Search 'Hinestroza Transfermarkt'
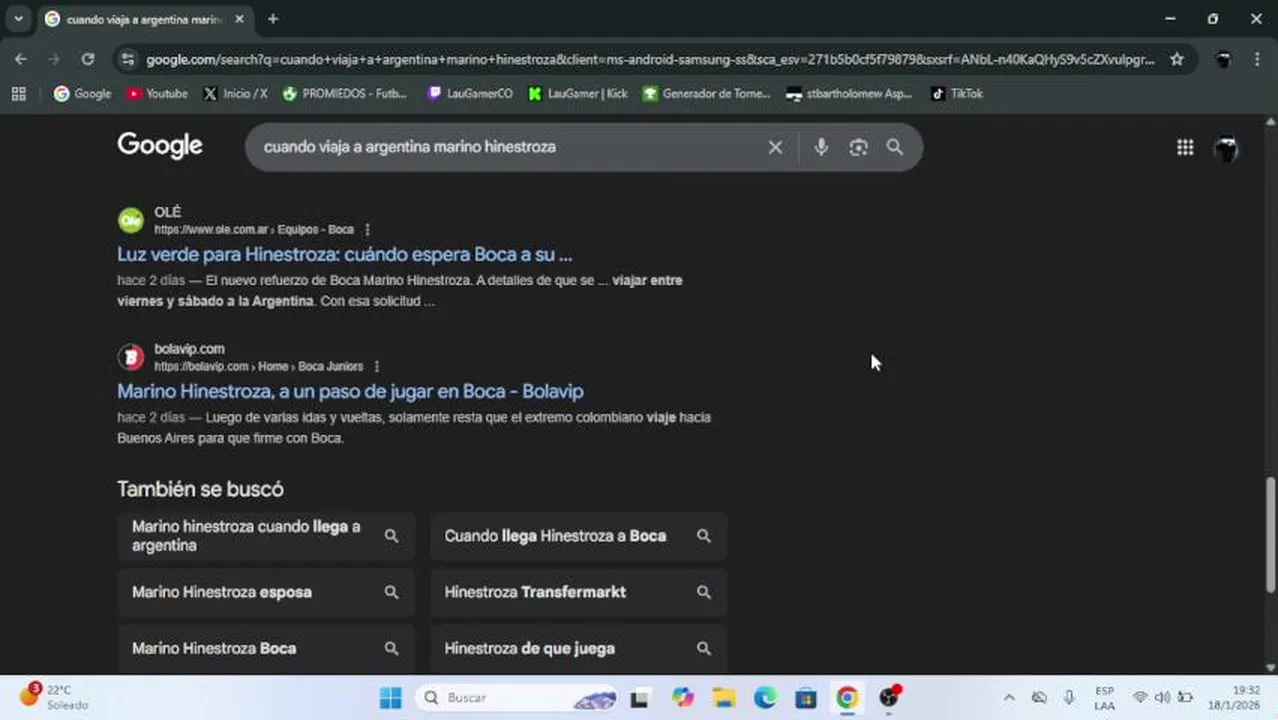This screenshot has width=1278, height=720. [579, 592]
